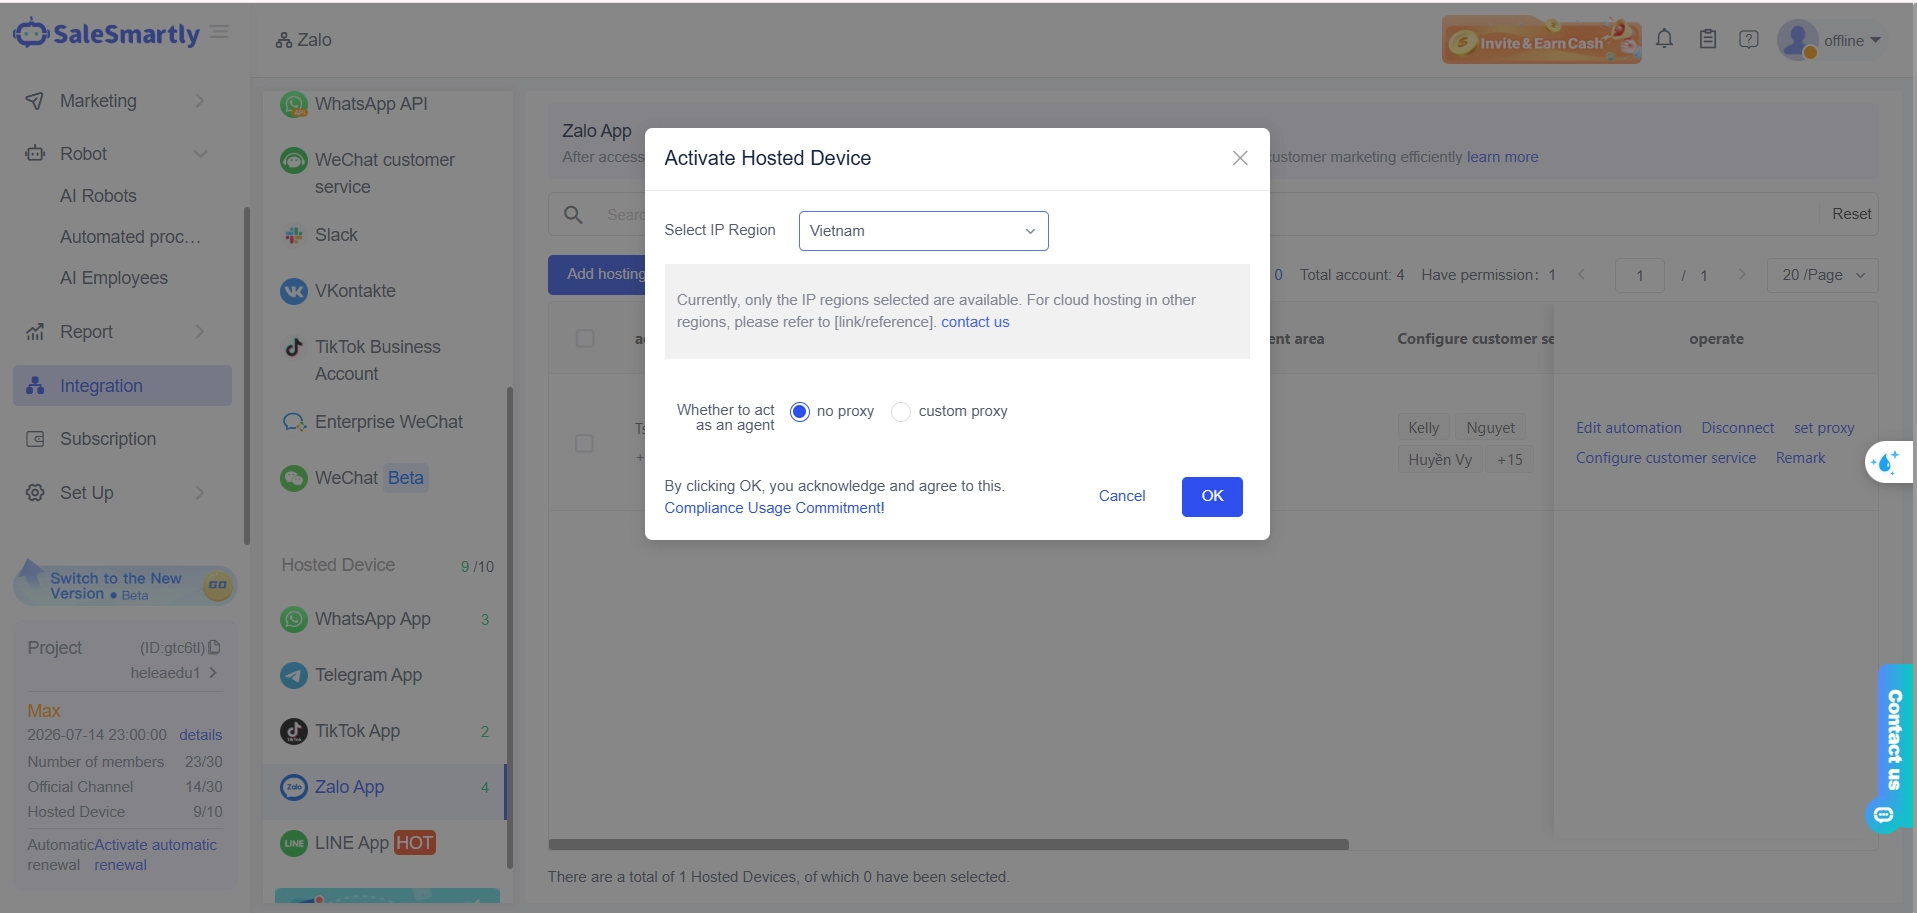This screenshot has width=1917, height=913.
Task: Click the page number input field
Action: click(x=1640, y=275)
